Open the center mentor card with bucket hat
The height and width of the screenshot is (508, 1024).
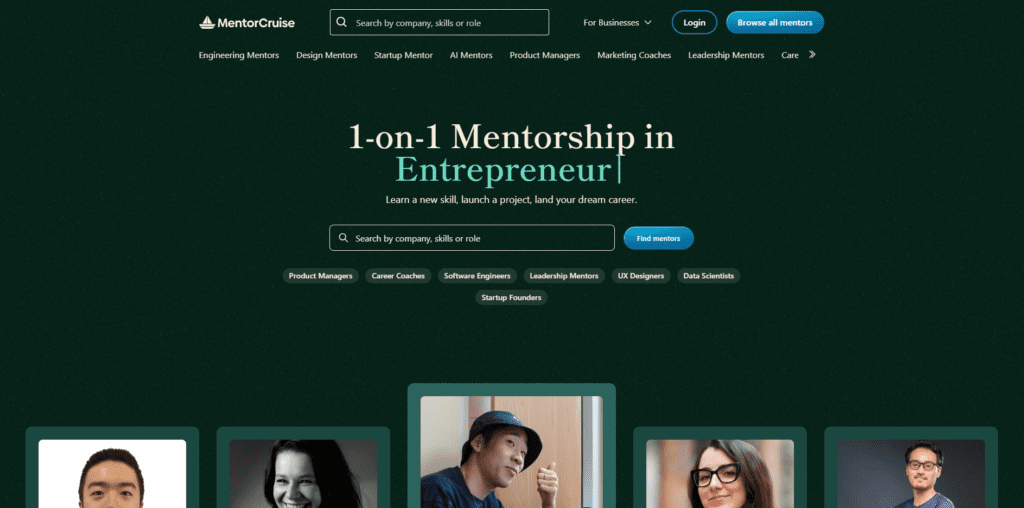coord(511,446)
